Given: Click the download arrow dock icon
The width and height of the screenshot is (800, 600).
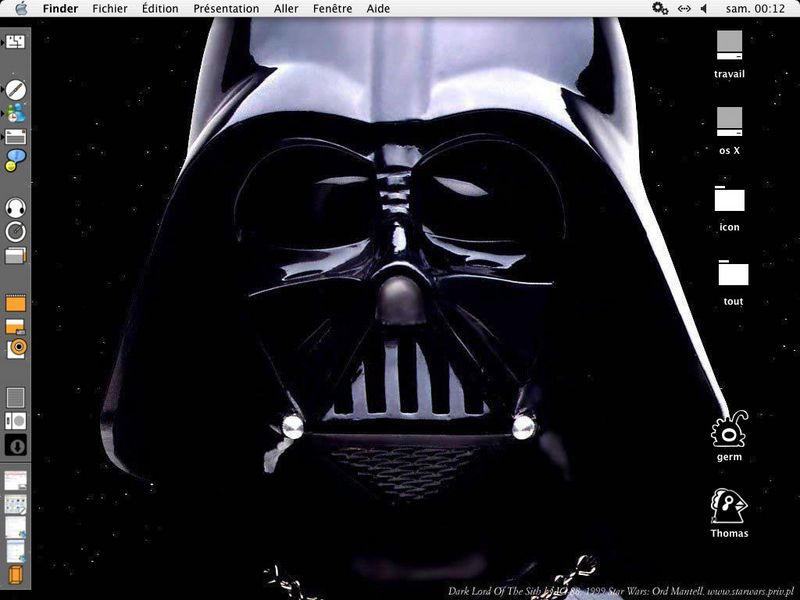Looking at the screenshot, I should click(15, 445).
